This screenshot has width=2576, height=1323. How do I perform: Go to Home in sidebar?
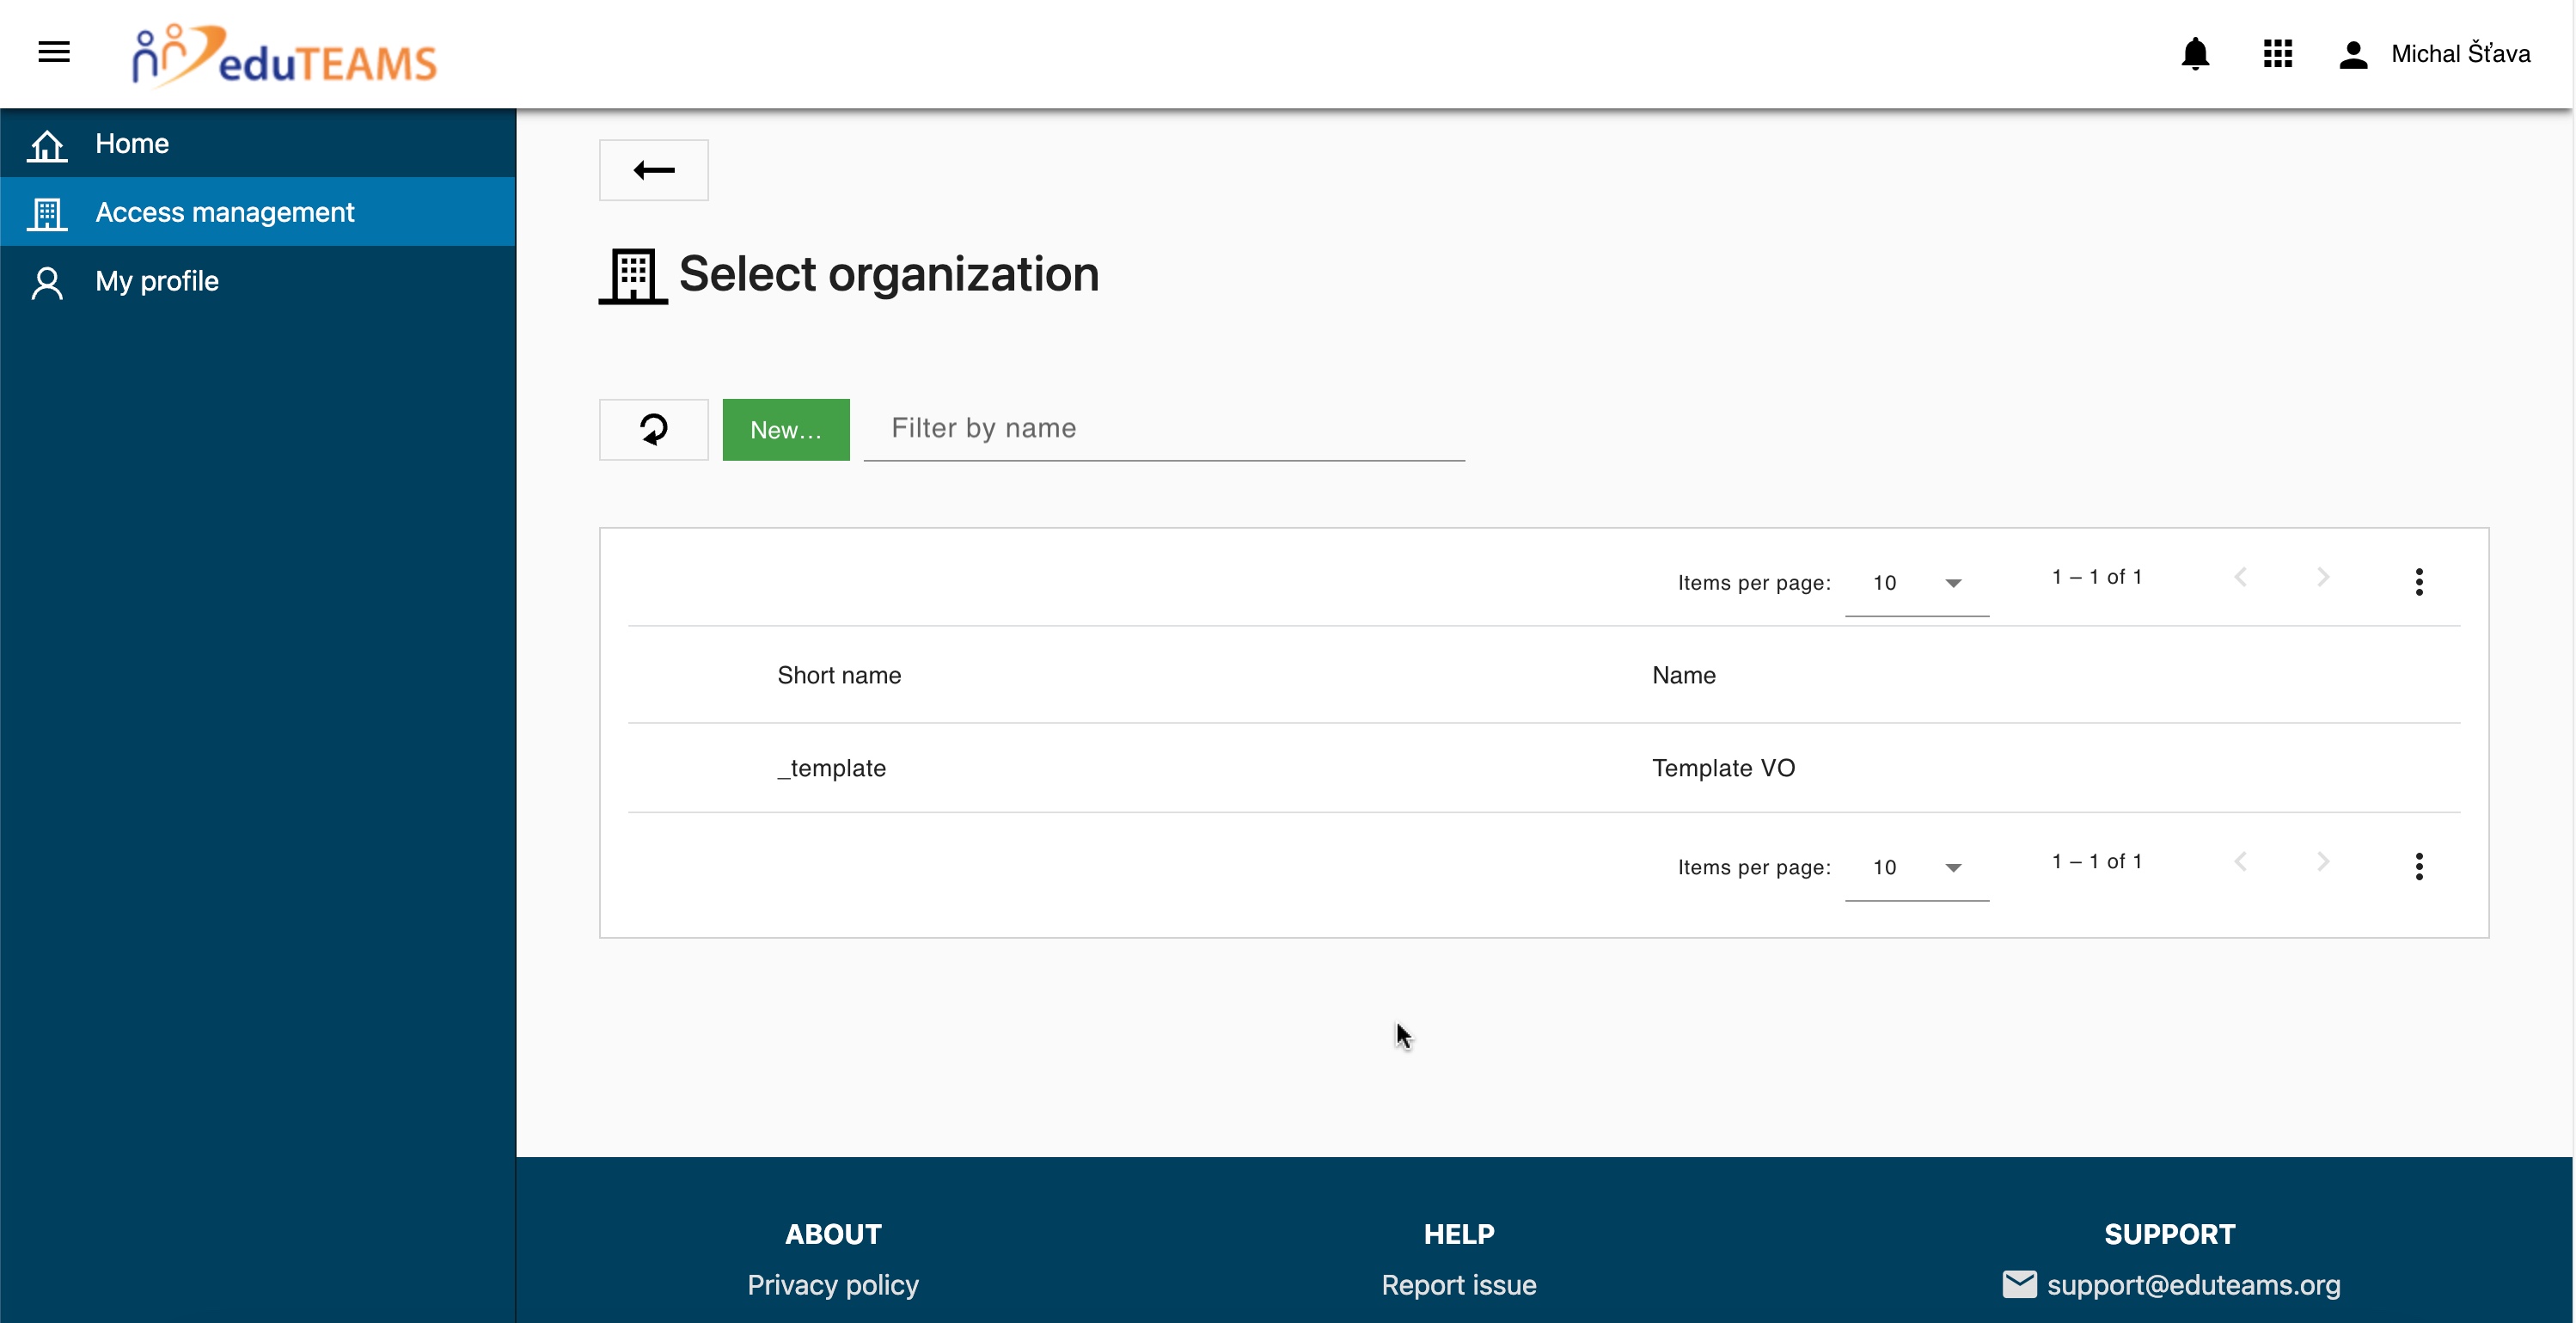pos(258,143)
